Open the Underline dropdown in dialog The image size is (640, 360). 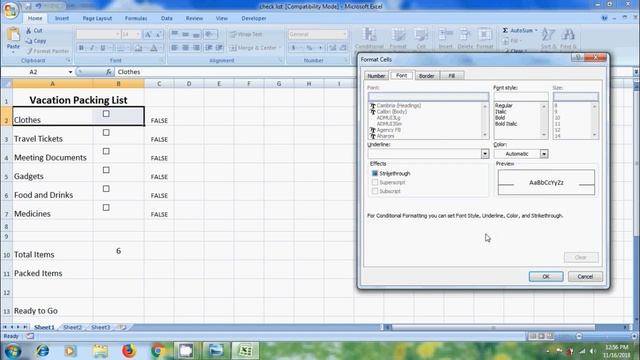485,154
